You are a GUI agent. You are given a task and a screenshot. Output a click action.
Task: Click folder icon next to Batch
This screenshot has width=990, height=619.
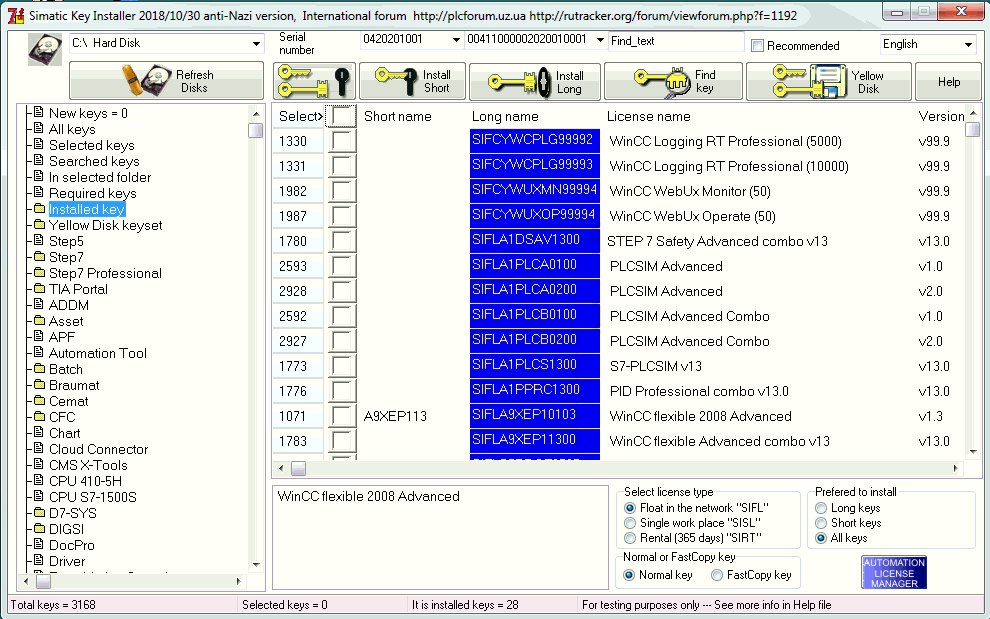point(39,368)
